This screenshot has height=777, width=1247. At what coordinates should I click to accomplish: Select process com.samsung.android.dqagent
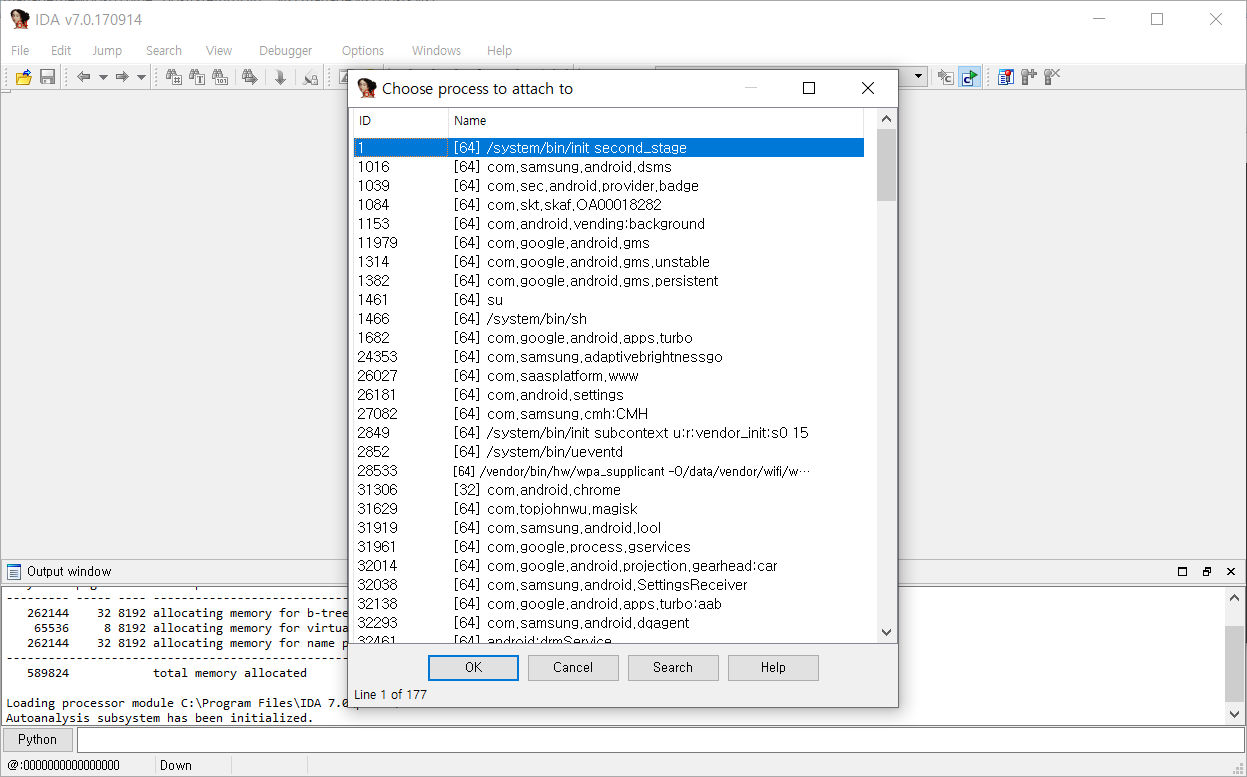609,623
